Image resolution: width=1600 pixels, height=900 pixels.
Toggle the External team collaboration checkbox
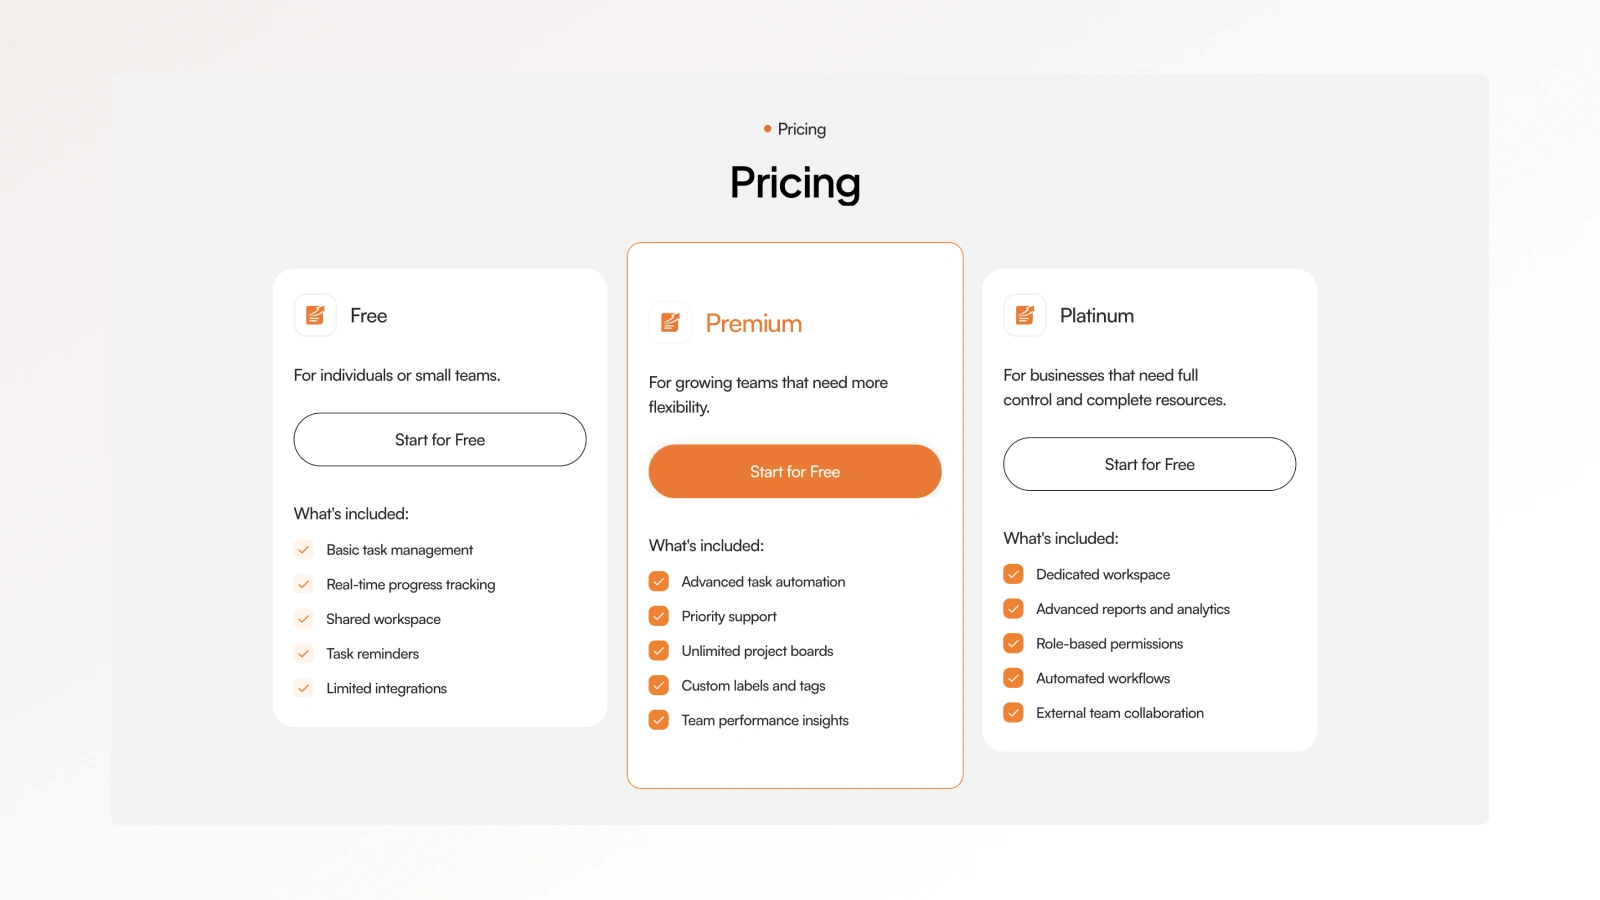click(1014, 713)
